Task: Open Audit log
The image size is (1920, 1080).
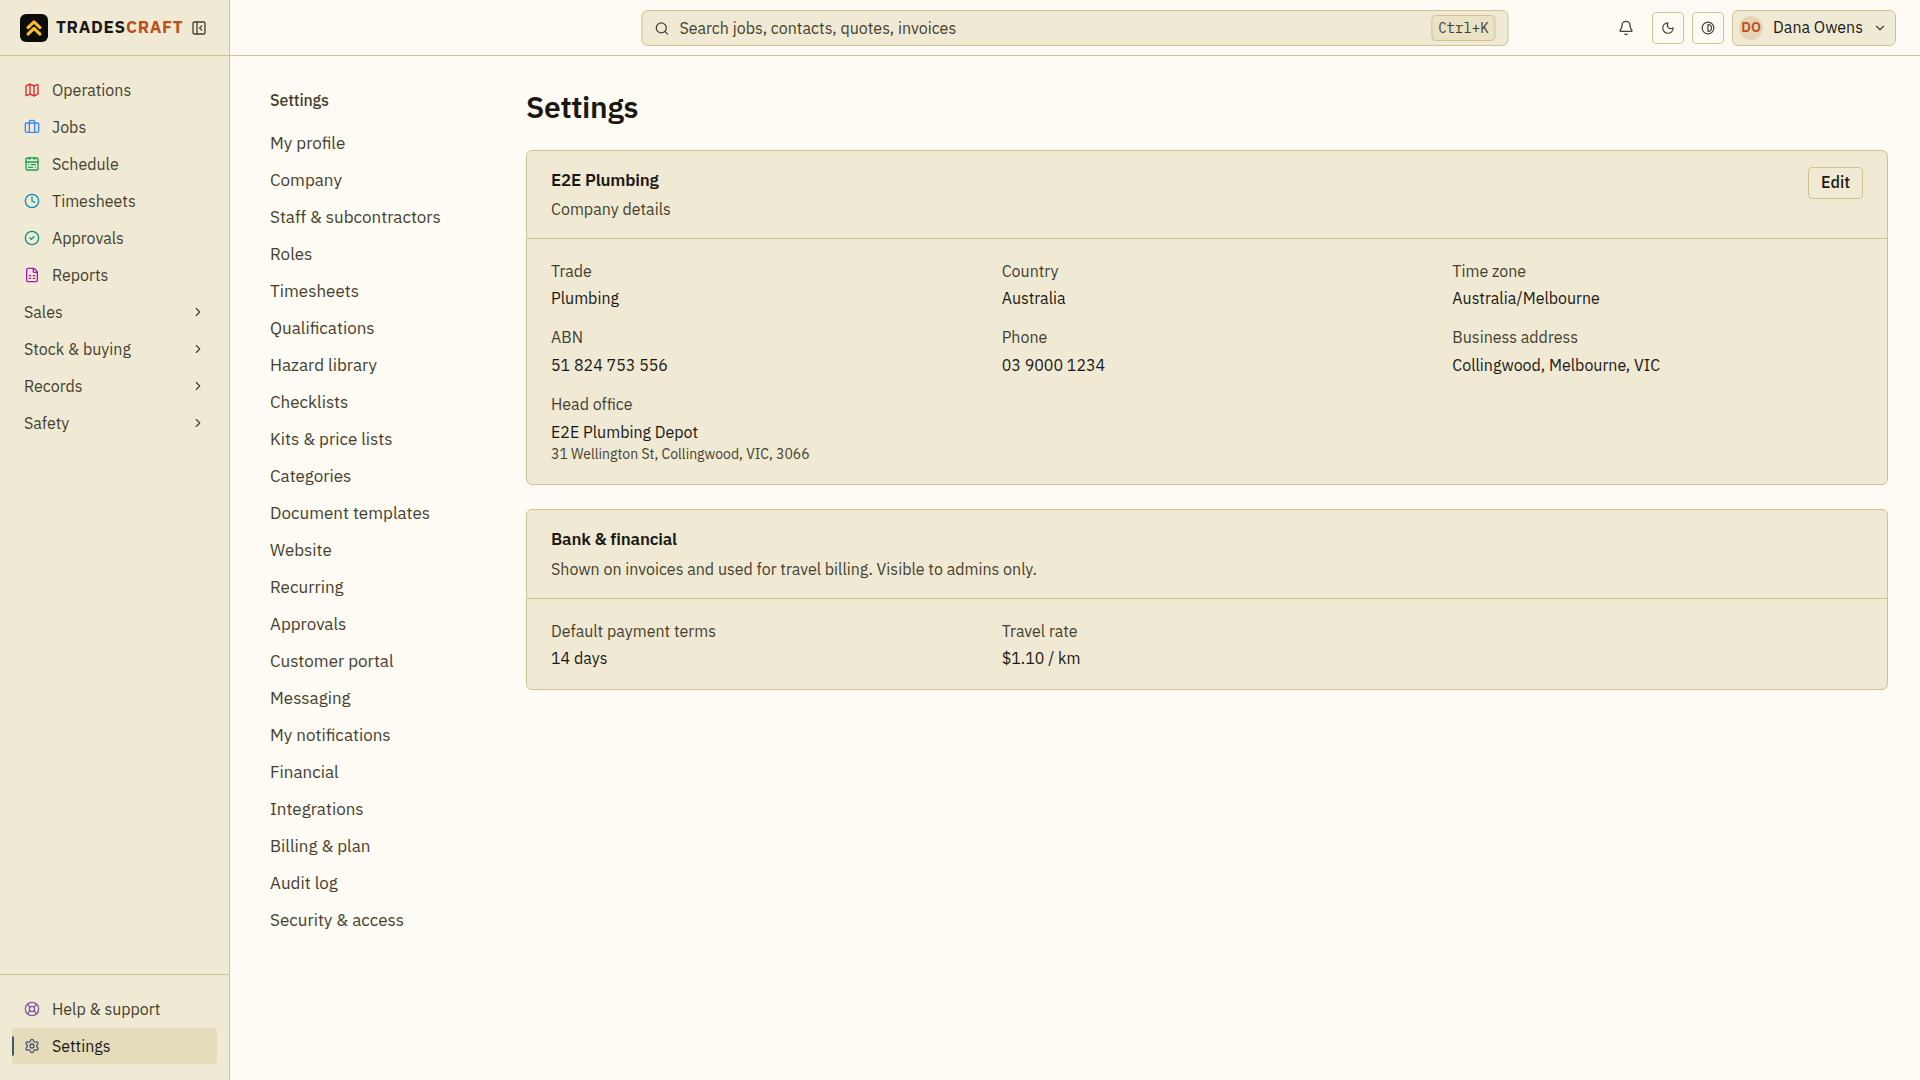Action: coord(304,883)
